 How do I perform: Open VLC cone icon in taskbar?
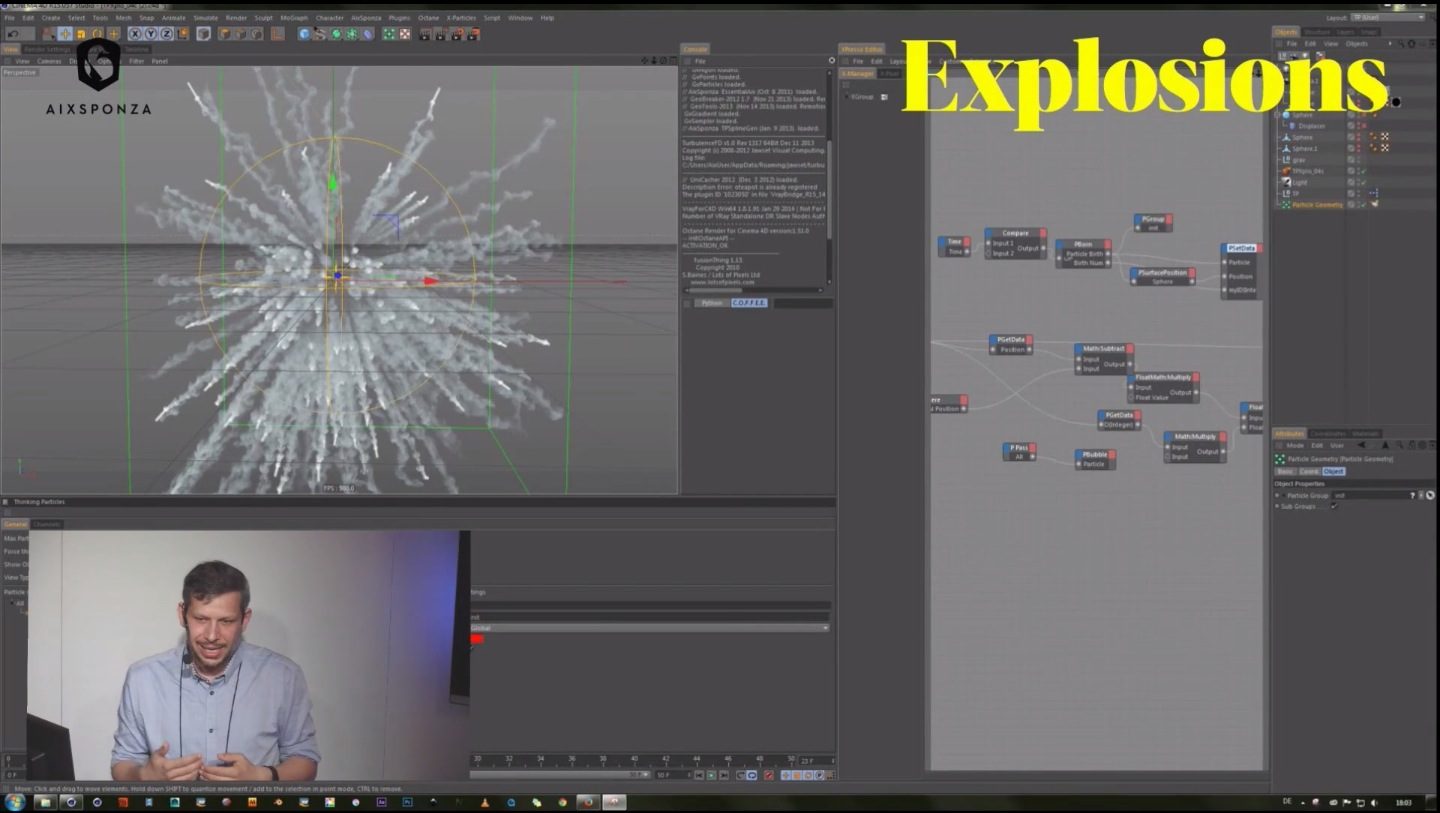point(485,802)
